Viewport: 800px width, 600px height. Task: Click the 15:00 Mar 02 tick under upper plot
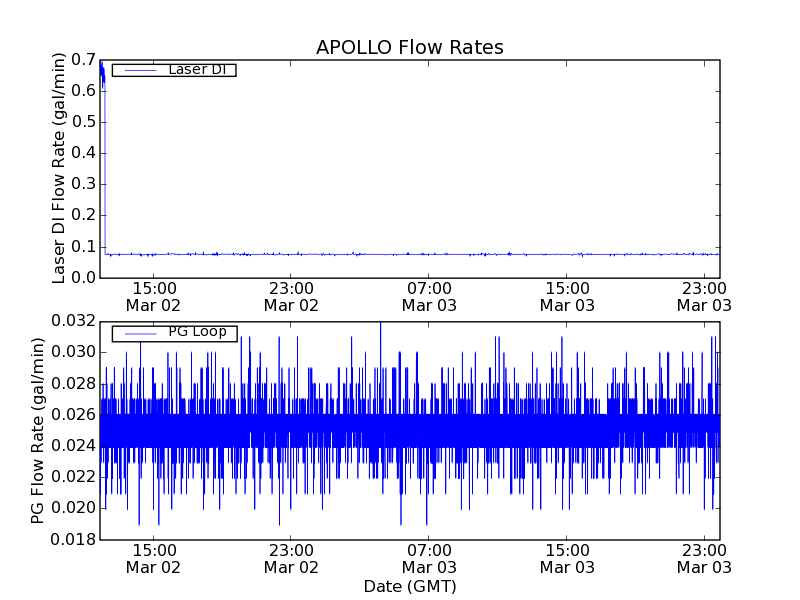pyautogui.click(x=153, y=296)
